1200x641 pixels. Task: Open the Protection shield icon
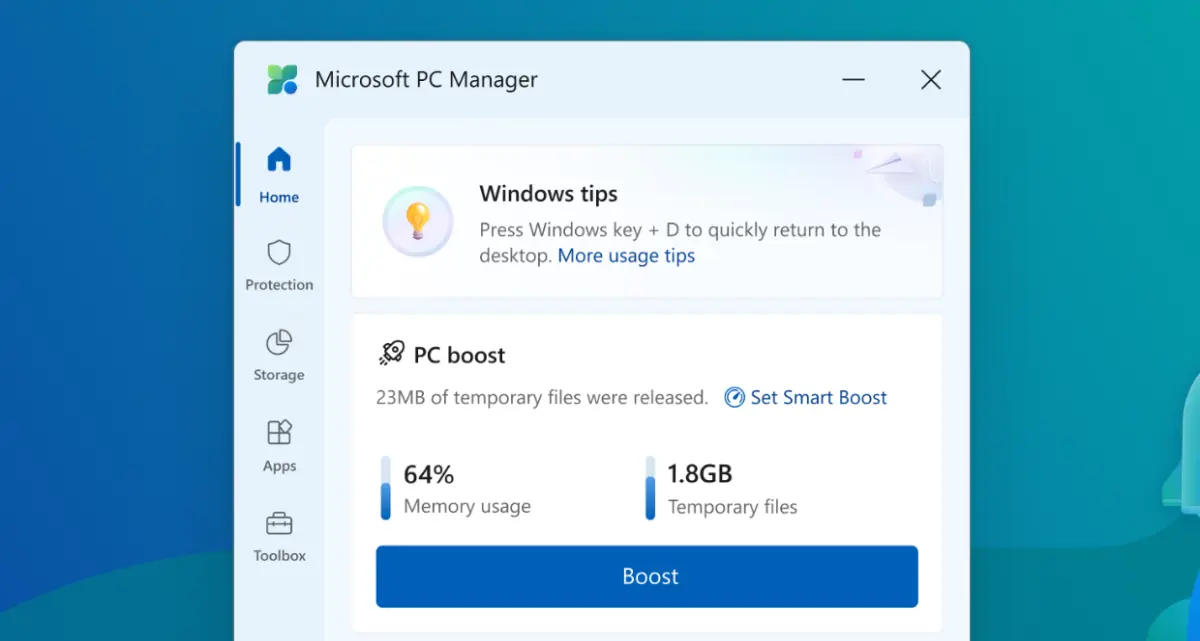pyautogui.click(x=279, y=252)
